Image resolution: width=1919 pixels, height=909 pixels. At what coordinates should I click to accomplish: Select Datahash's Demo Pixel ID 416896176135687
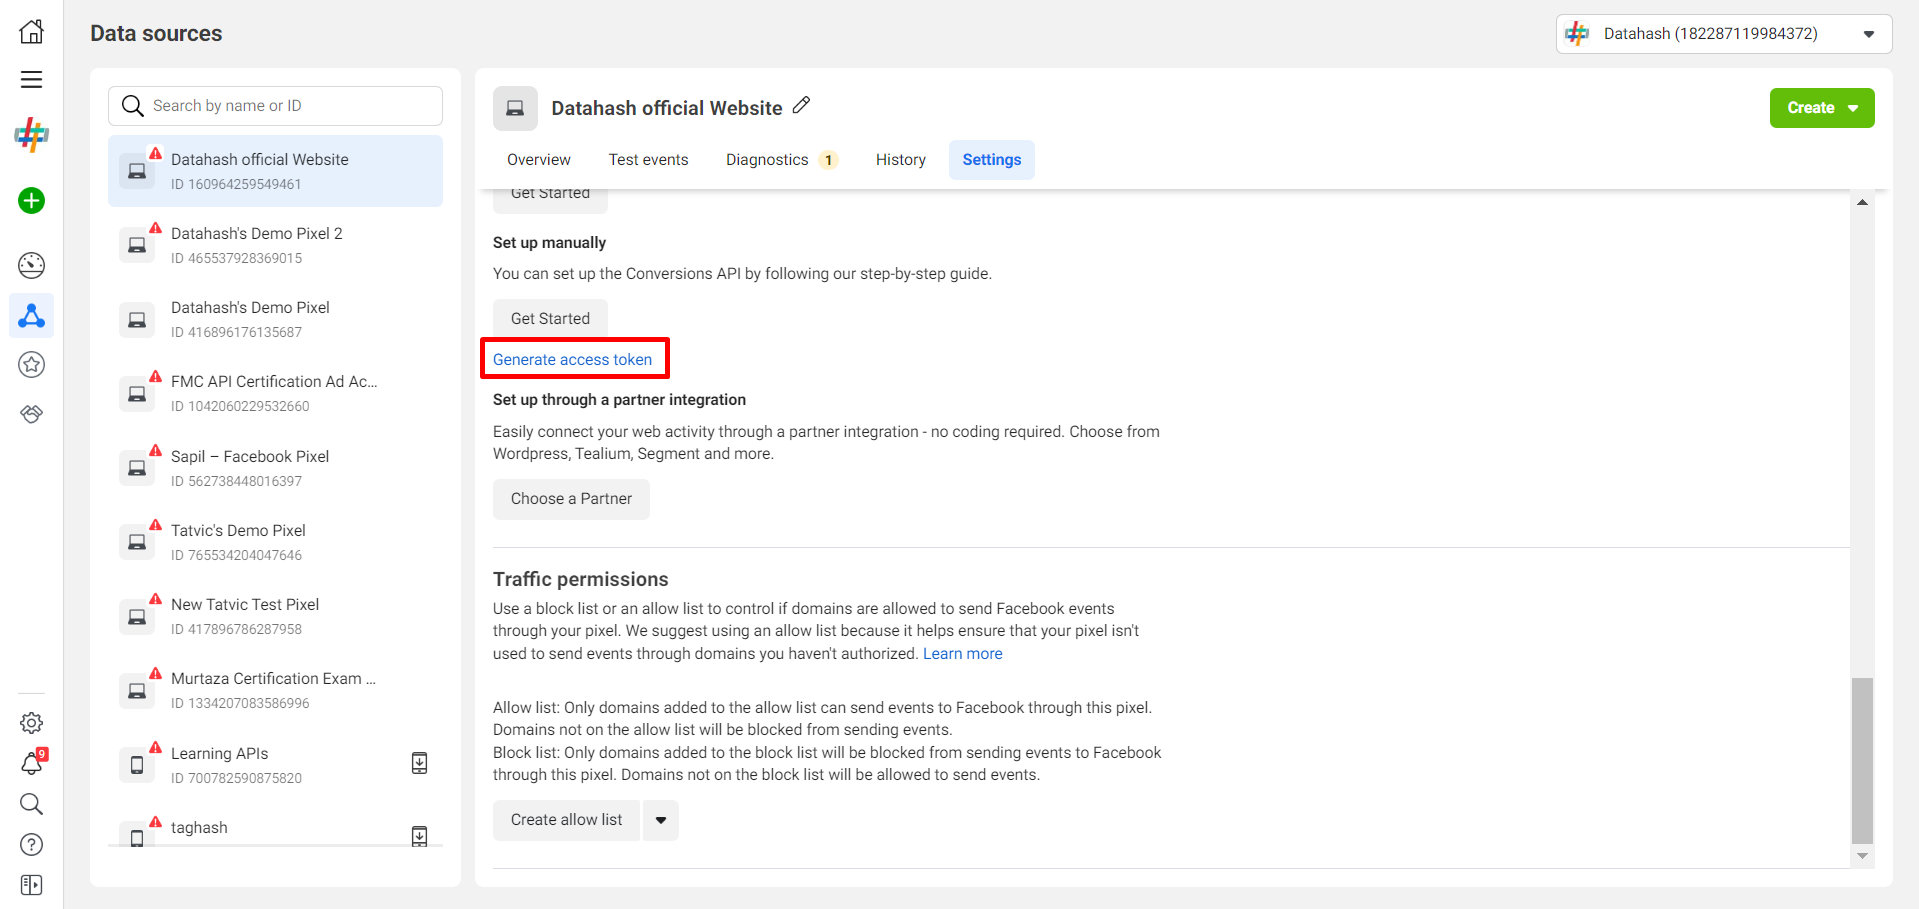point(275,319)
